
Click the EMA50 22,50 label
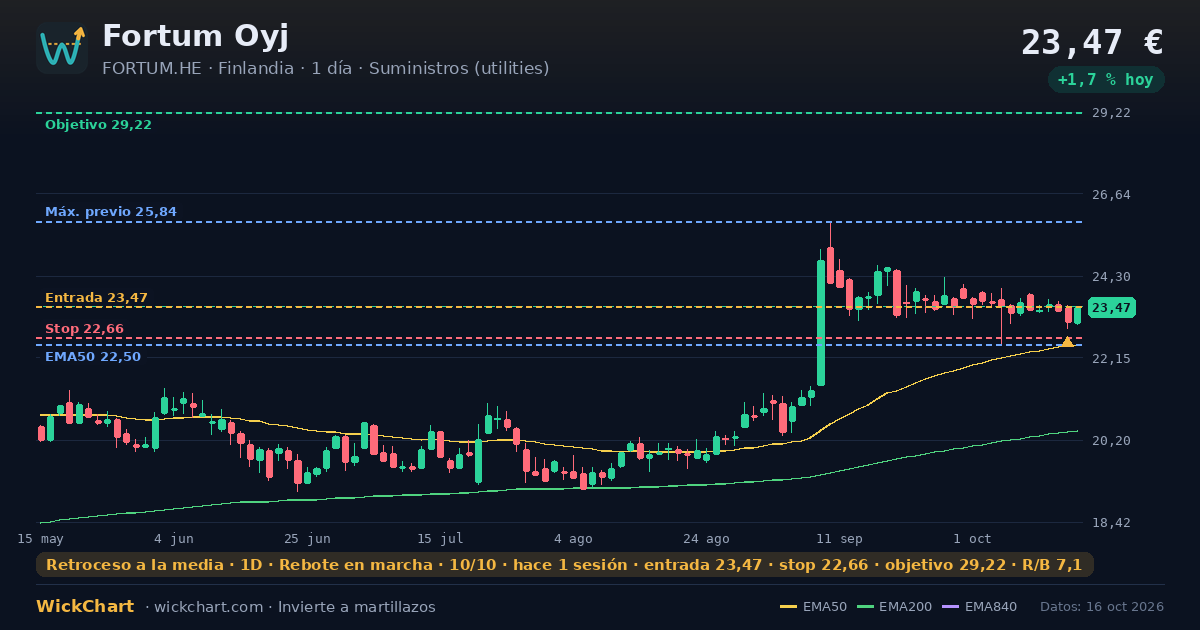pyautogui.click(x=93, y=357)
